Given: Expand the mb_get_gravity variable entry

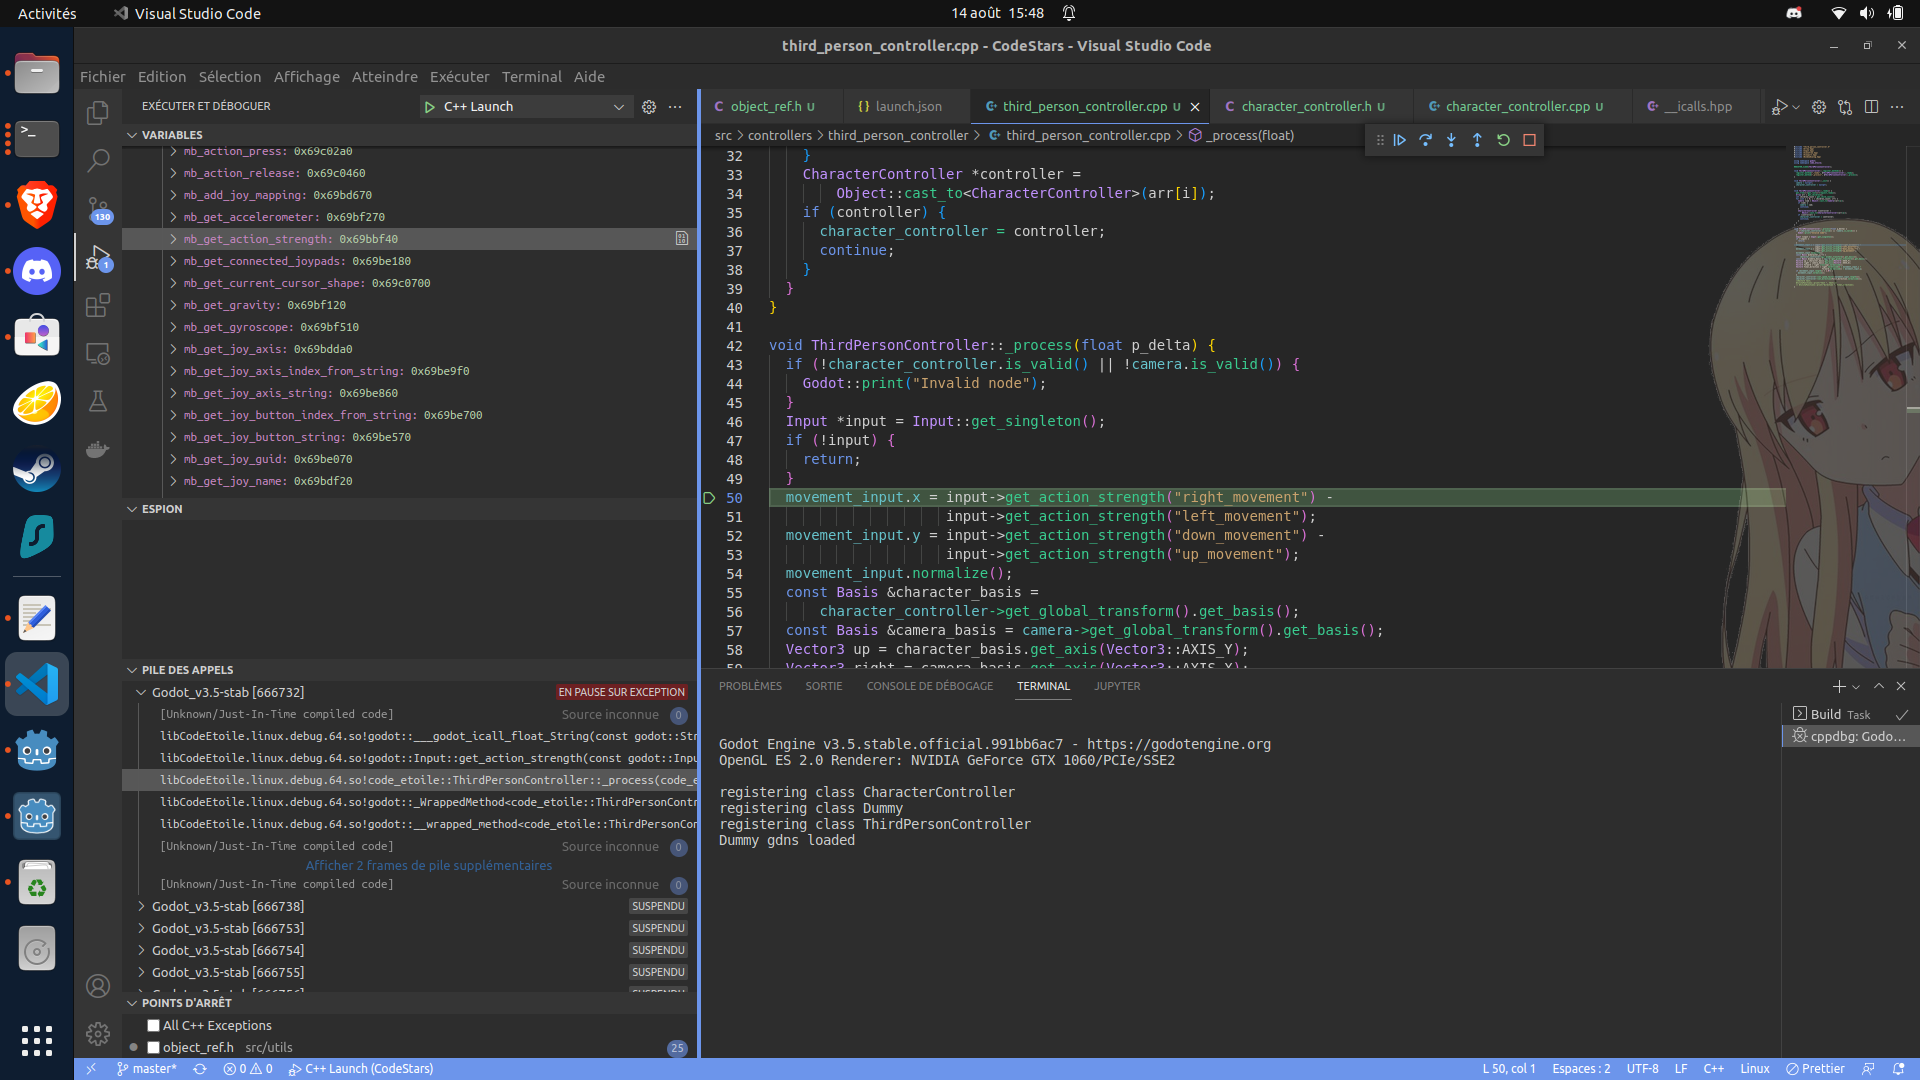Looking at the screenshot, I should 174,305.
